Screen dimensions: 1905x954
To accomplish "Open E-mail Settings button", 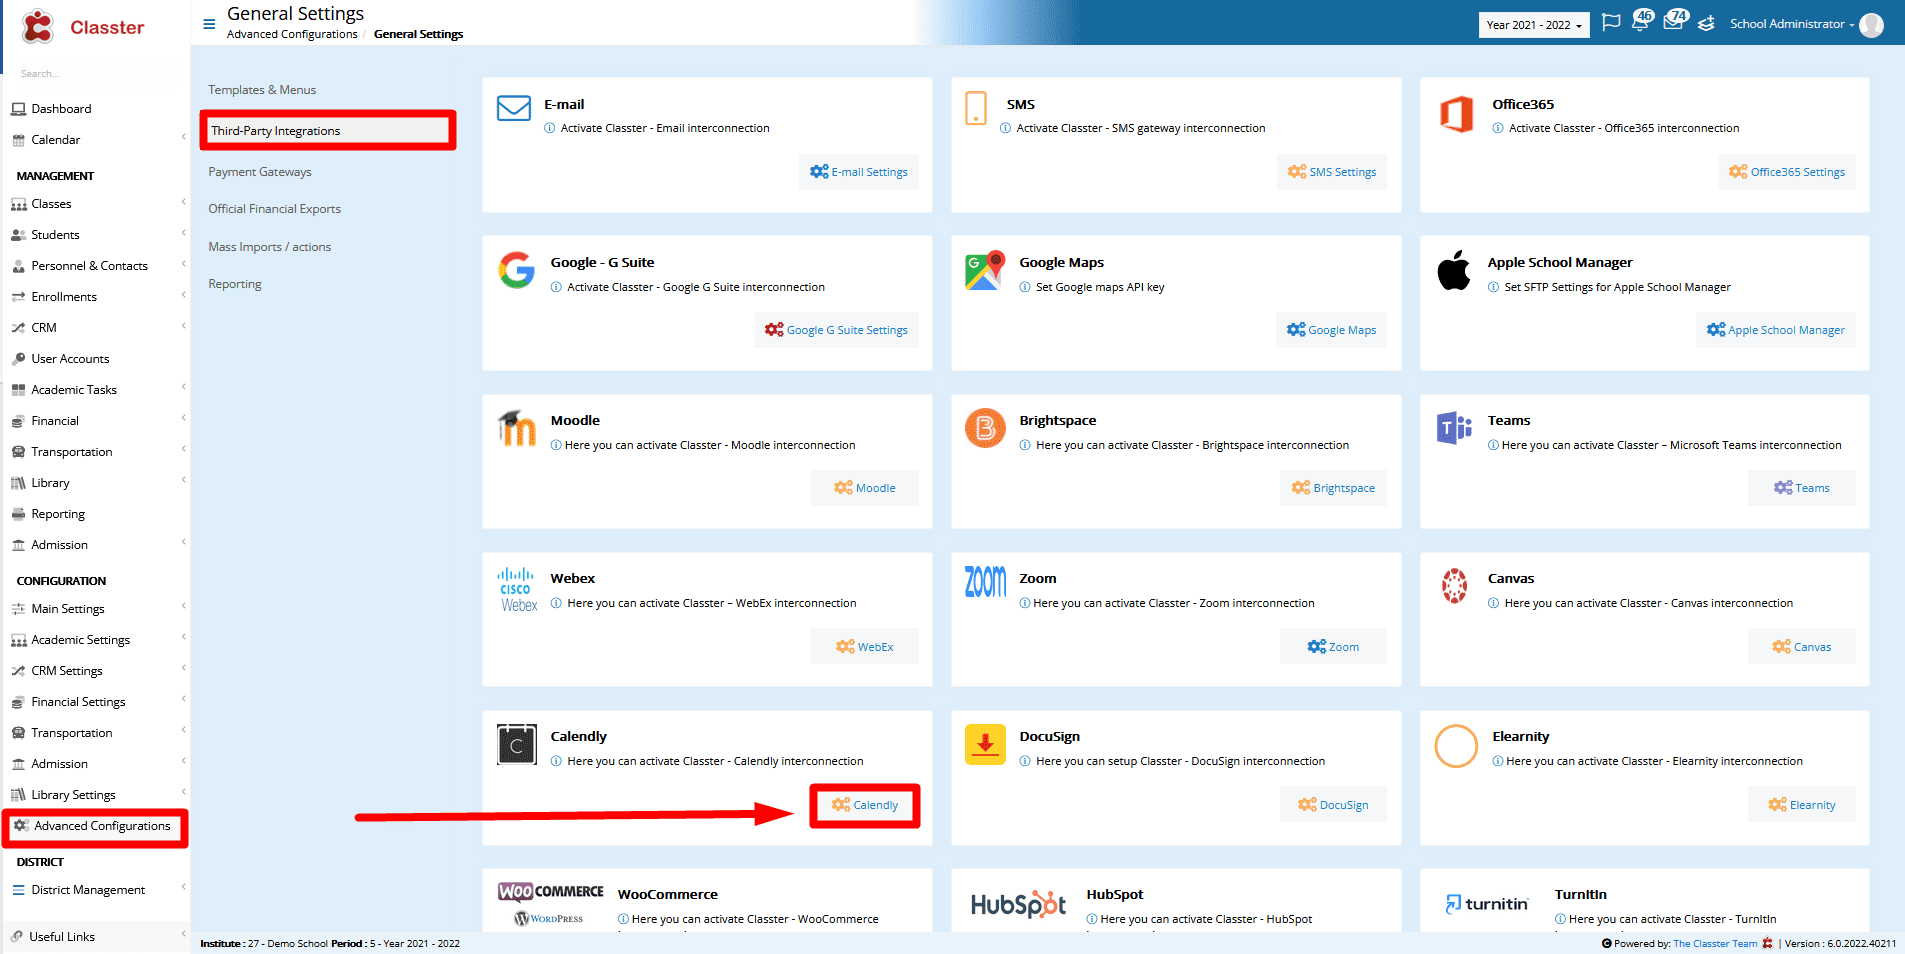I will 859,172.
